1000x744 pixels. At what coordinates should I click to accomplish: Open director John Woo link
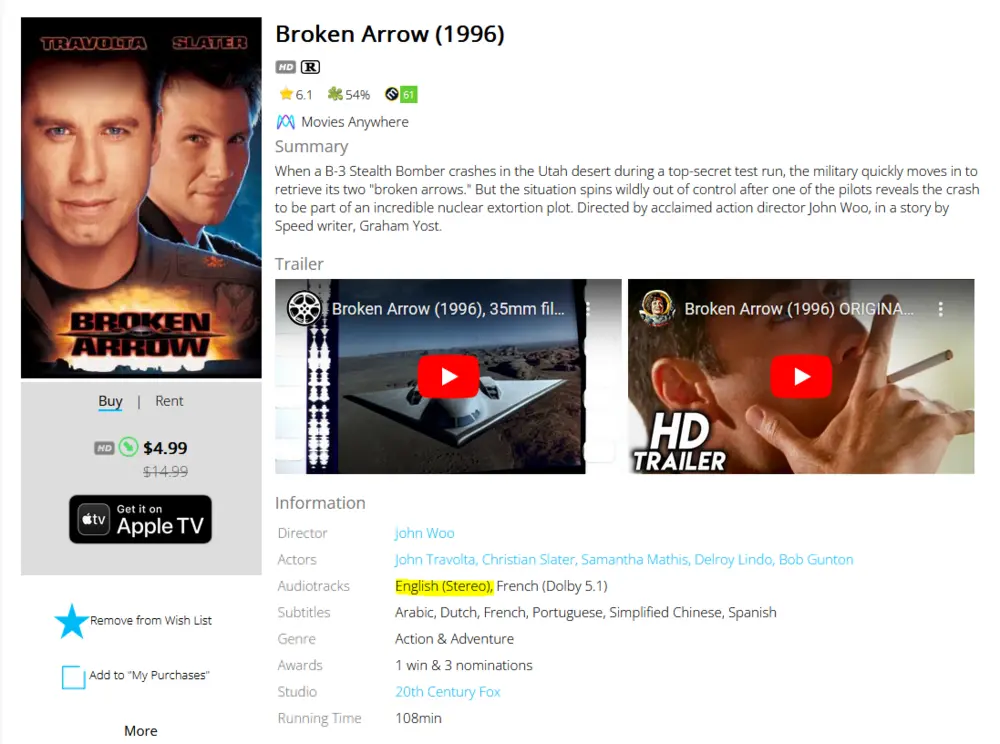424,533
